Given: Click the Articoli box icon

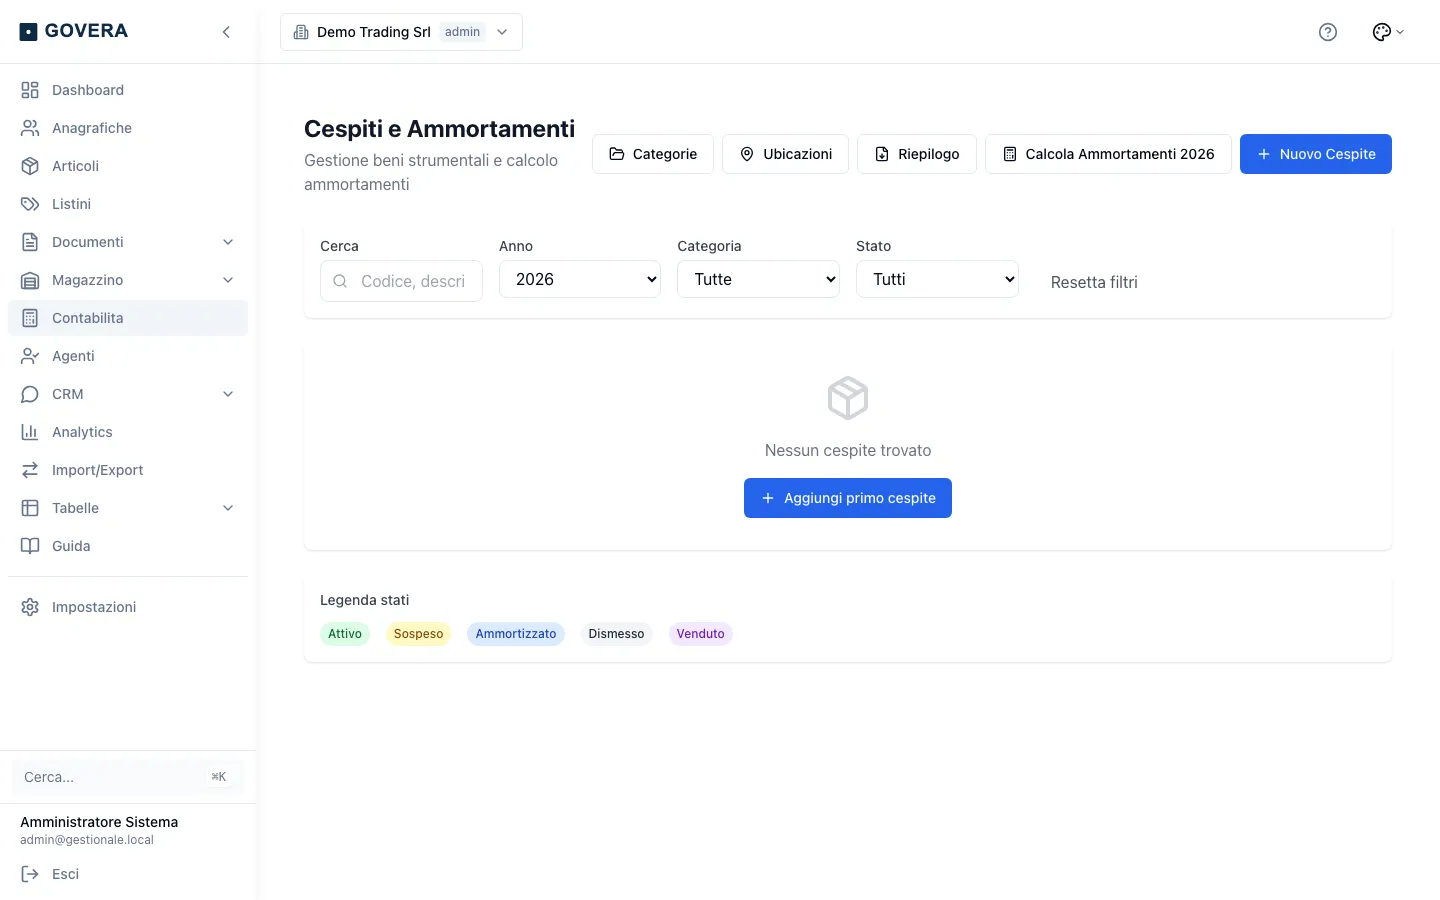Looking at the screenshot, I should [x=30, y=166].
